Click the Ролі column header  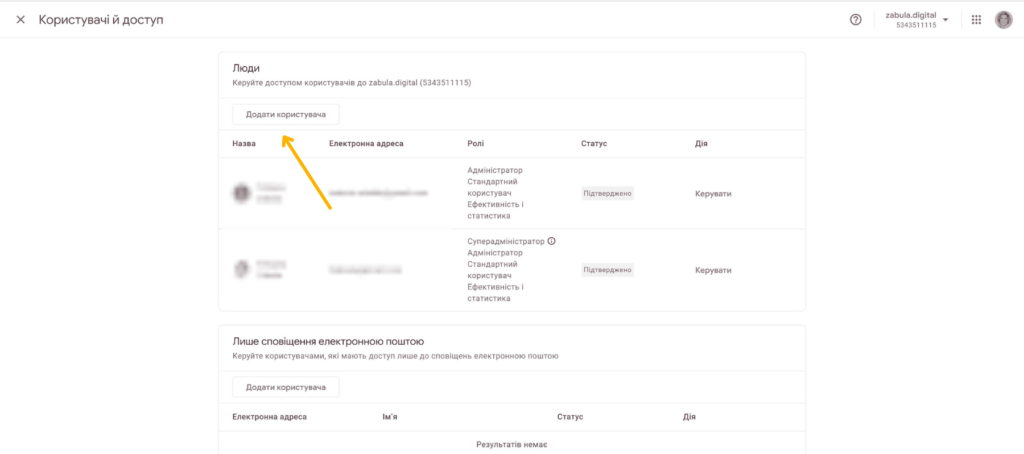click(476, 143)
